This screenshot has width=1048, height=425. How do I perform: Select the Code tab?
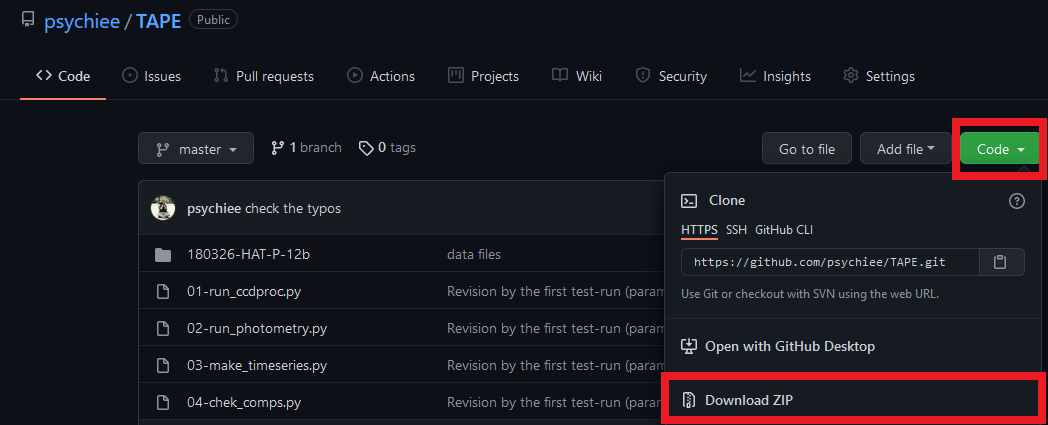coord(63,76)
